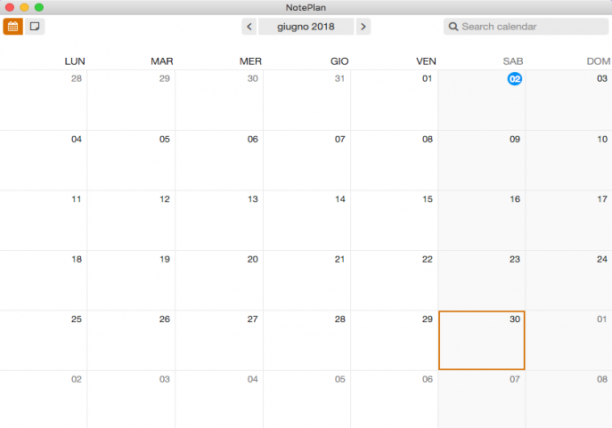Advance to next month with right chevron
The width and height of the screenshot is (612, 428).
pyautogui.click(x=363, y=27)
